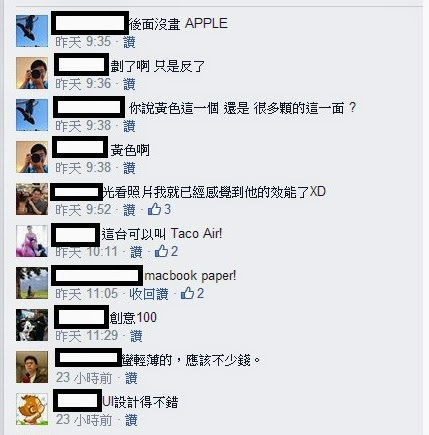Like the 蠻輕薄的 comment from 23 hours ago
This screenshot has height=435, width=429.
click(x=131, y=378)
